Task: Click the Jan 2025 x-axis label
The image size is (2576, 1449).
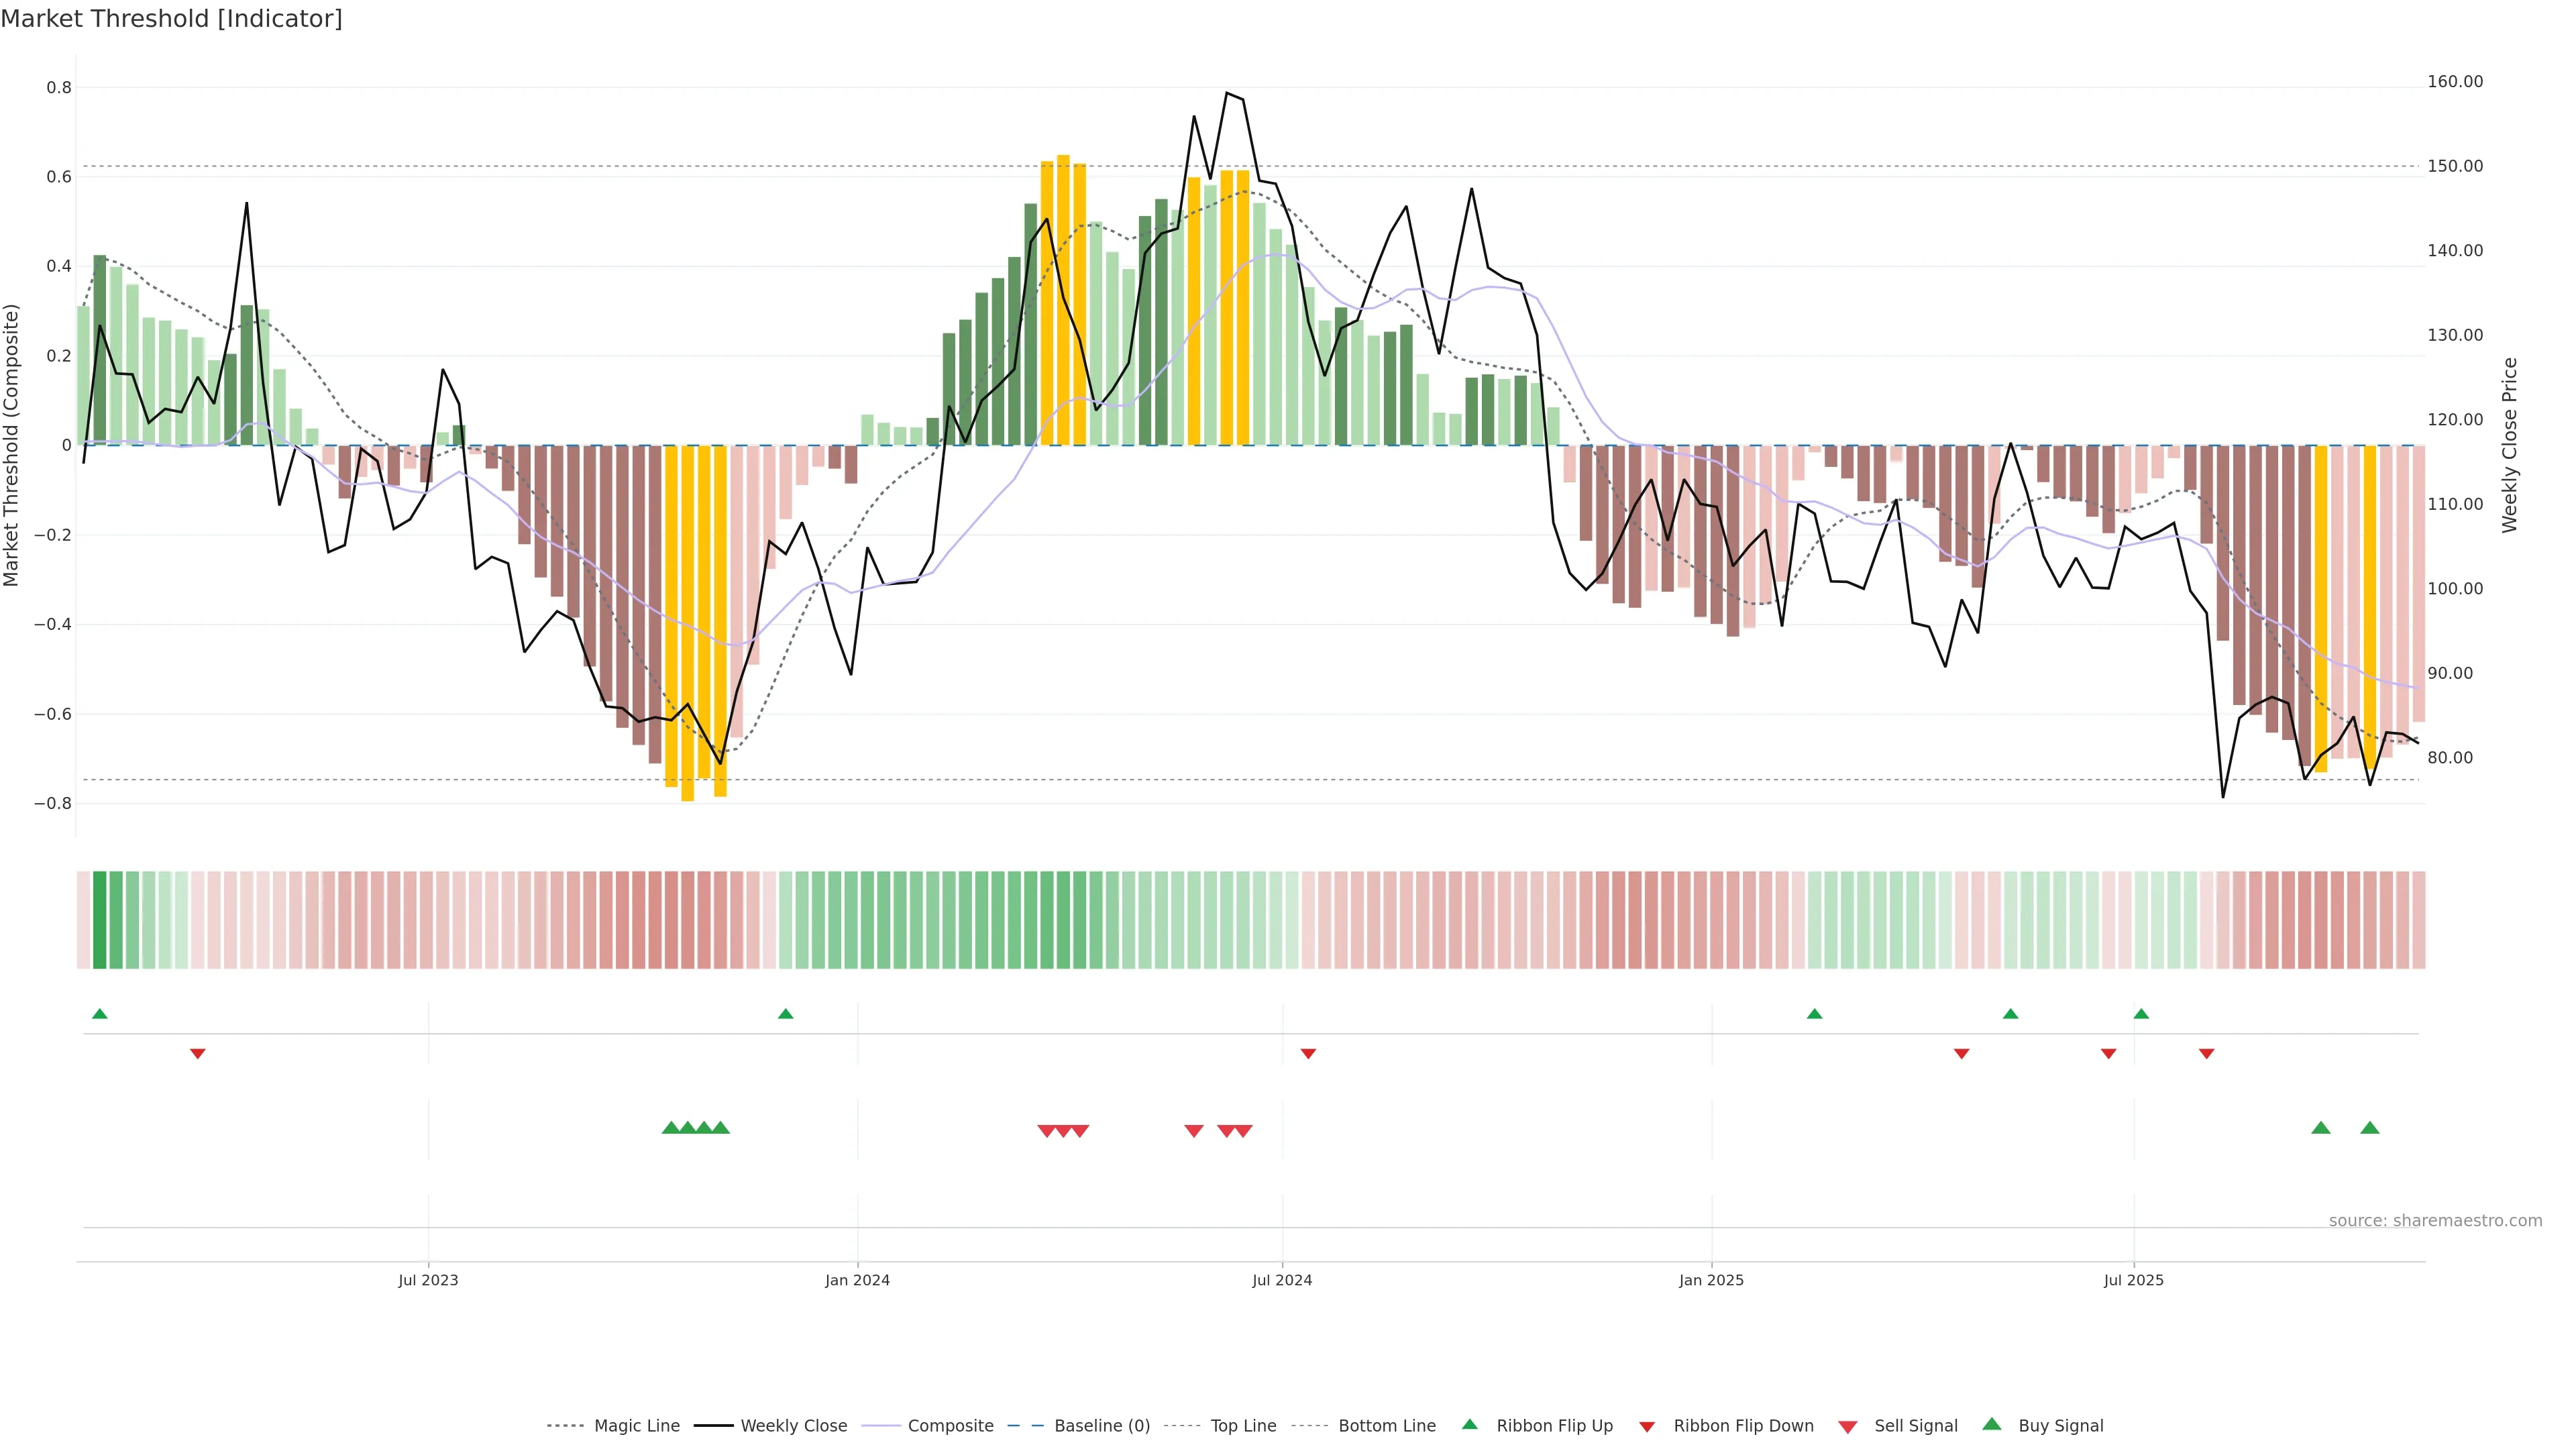Action: [x=1711, y=1280]
